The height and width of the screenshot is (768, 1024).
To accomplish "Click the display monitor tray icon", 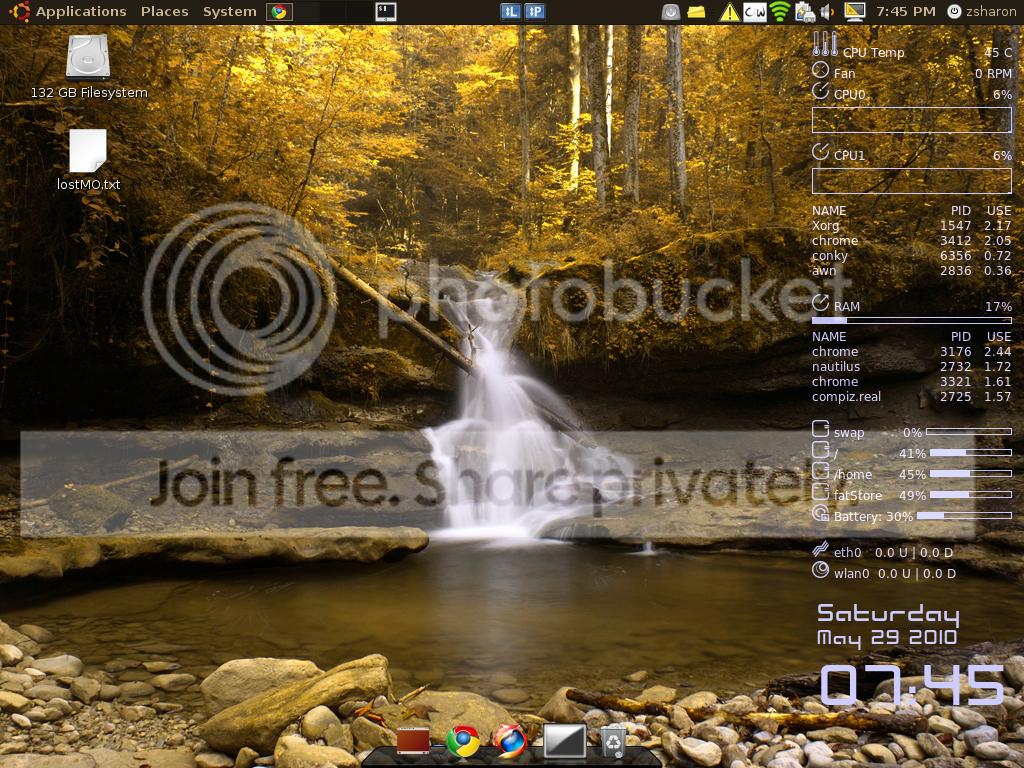I will (x=854, y=12).
